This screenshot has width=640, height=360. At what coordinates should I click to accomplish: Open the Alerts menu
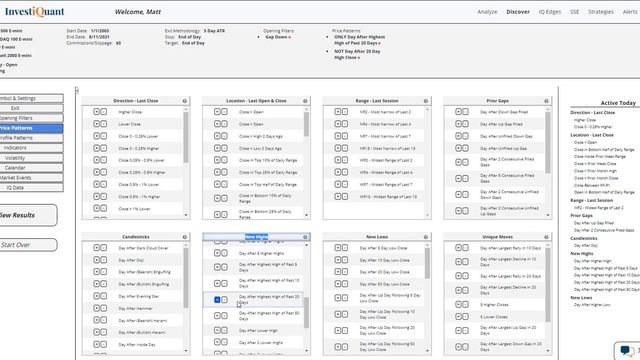[x=630, y=12]
